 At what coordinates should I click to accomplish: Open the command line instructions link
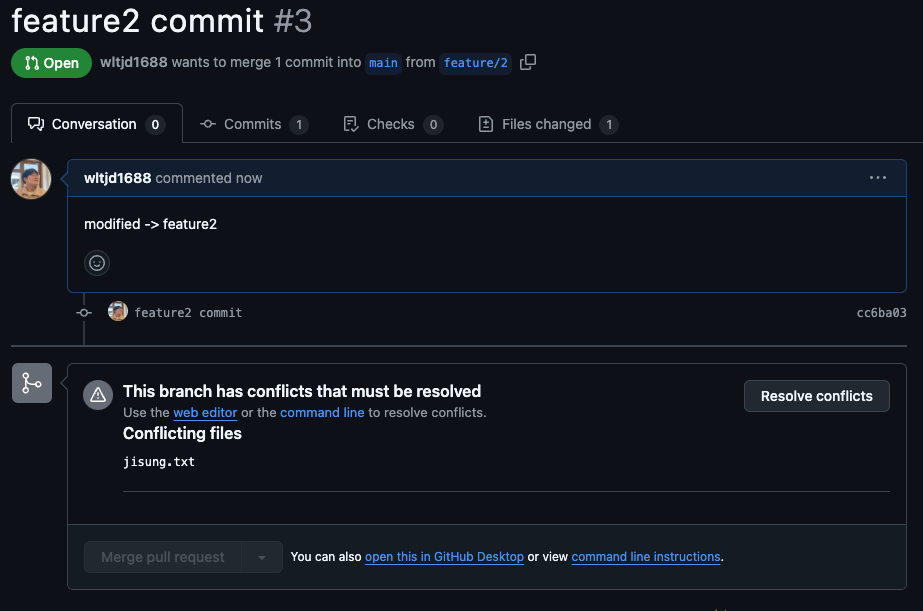[646, 557]
